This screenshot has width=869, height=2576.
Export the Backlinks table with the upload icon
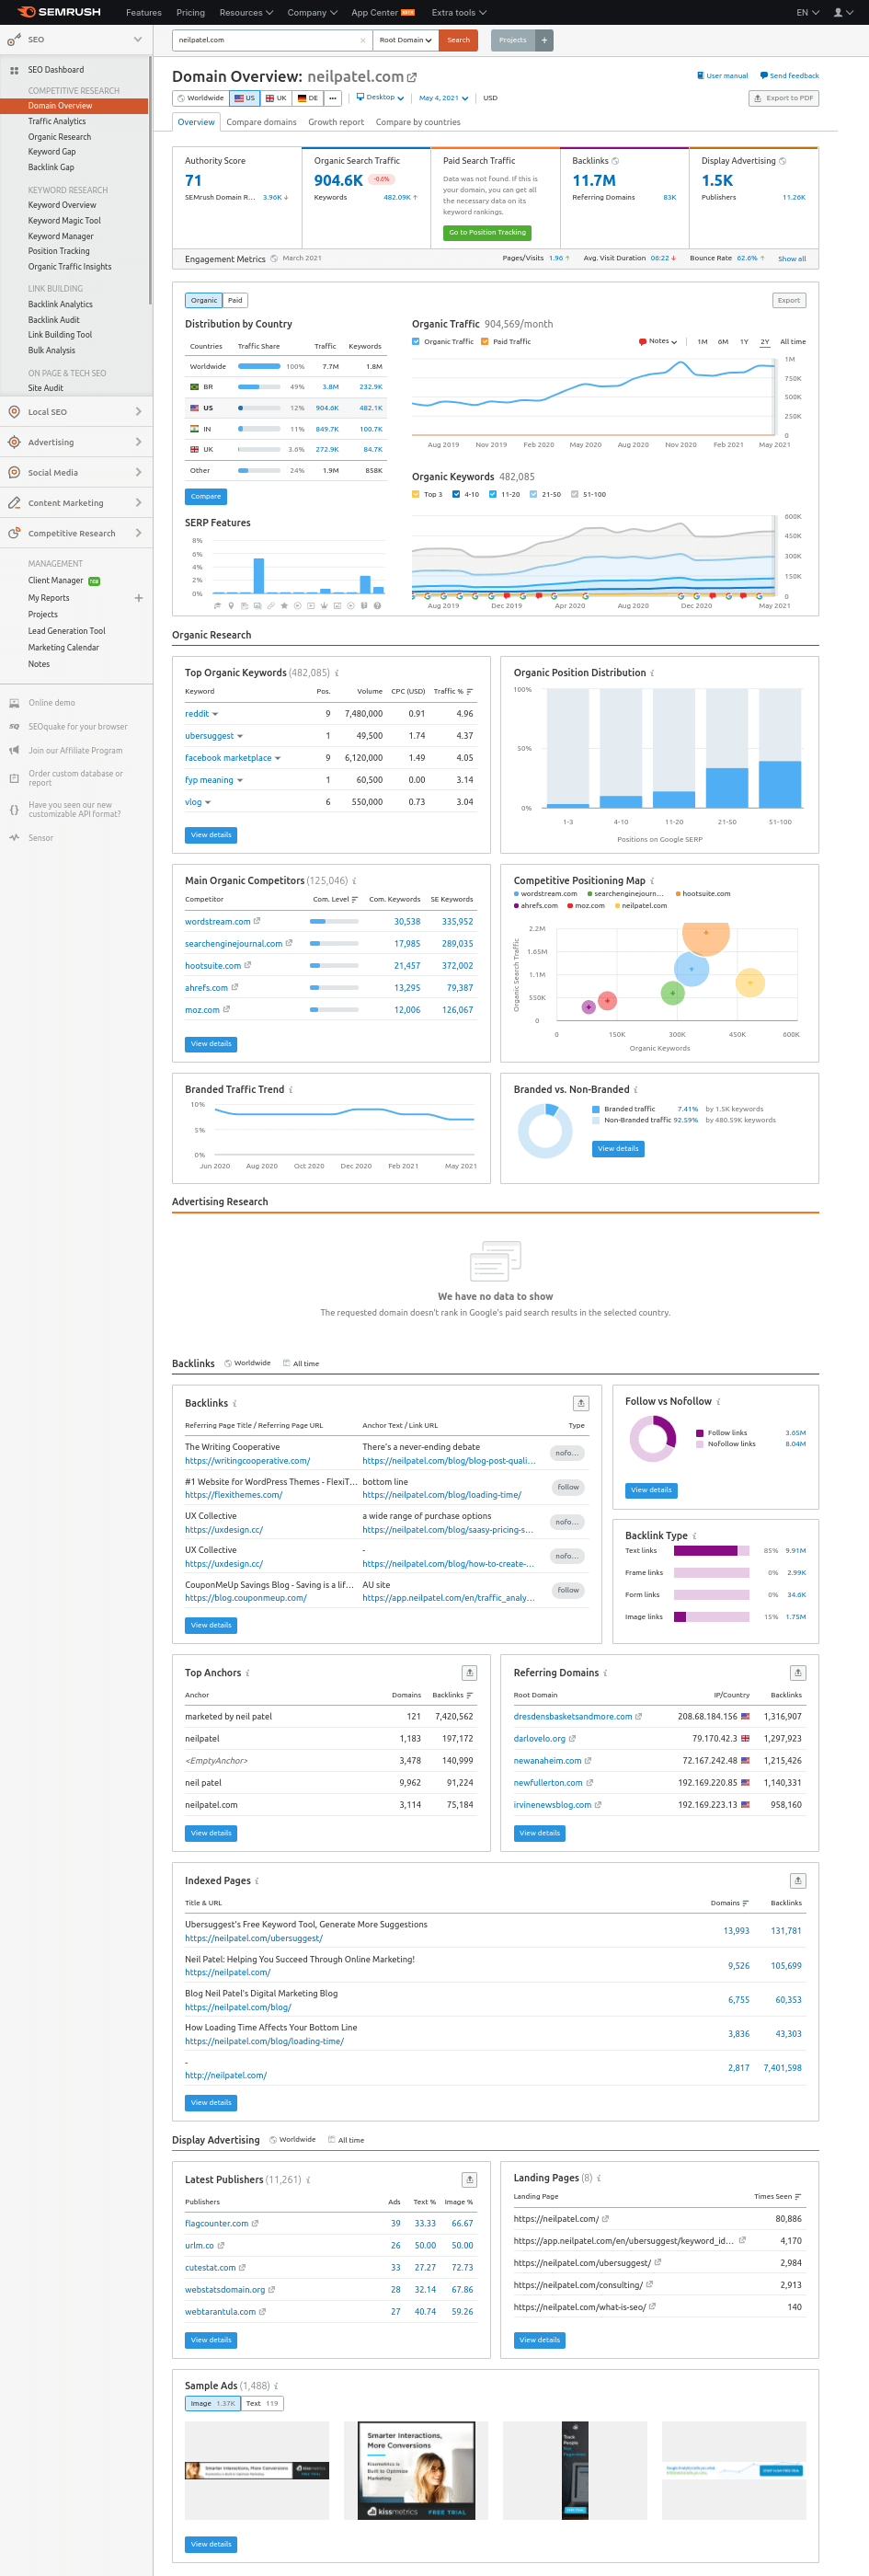[x=581, y=1403]
